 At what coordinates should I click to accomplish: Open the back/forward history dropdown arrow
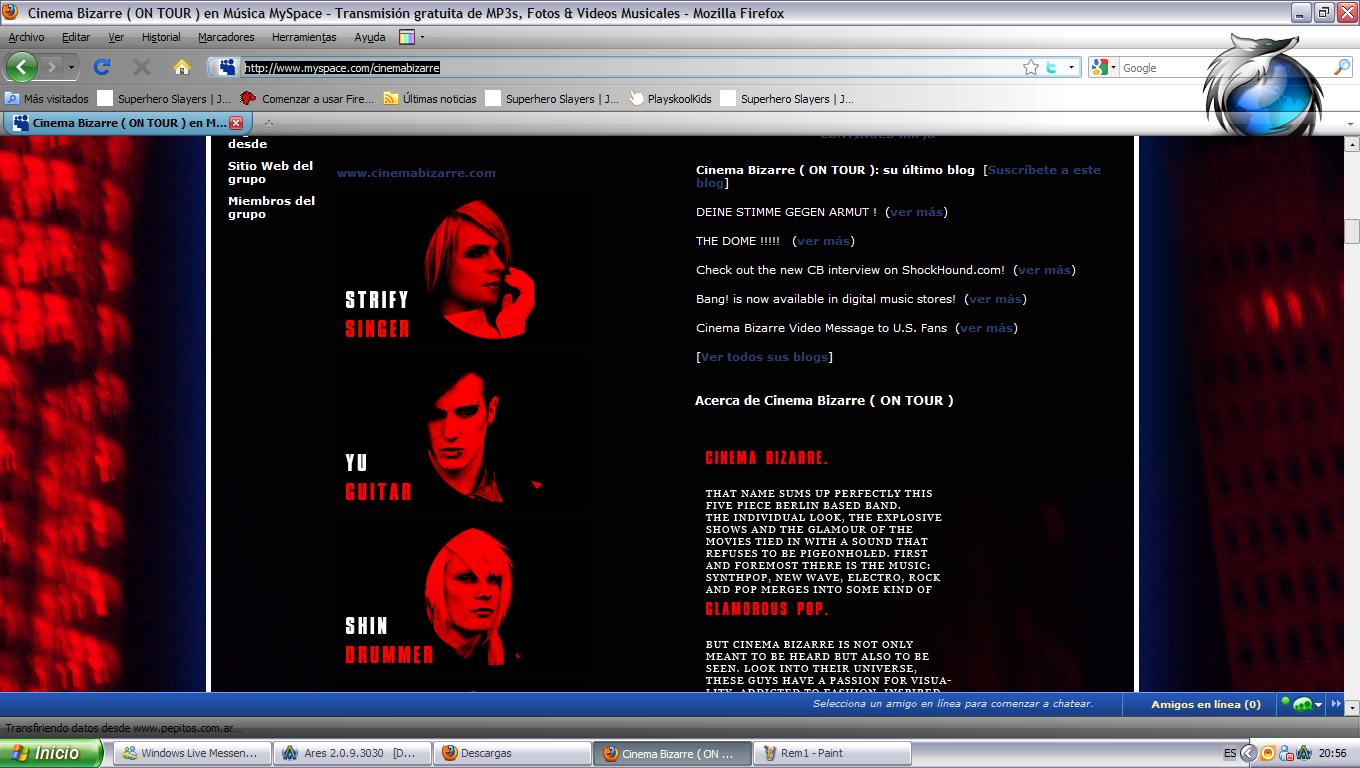(x=71, y=67)
